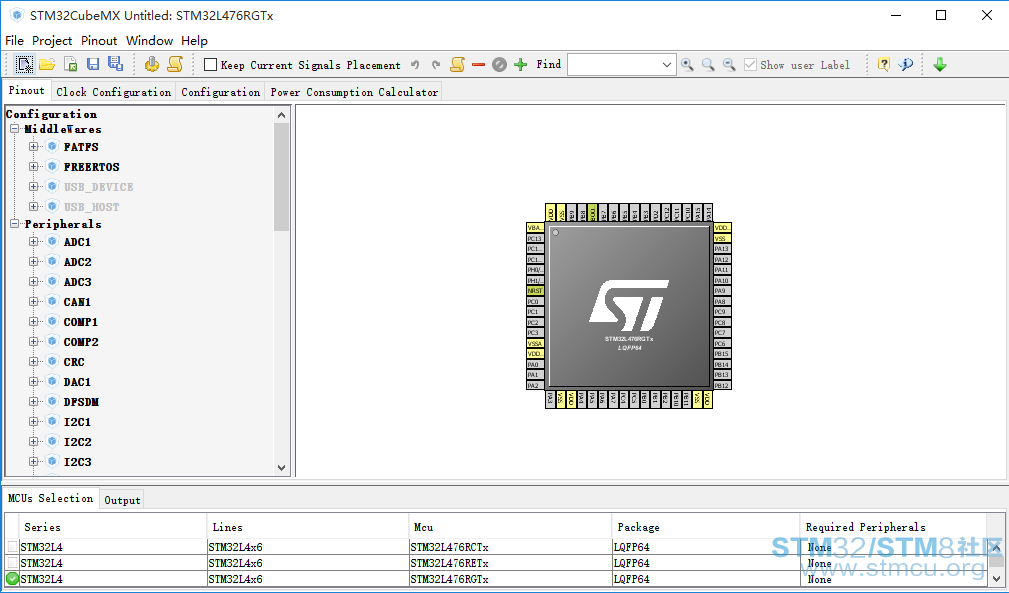Click the blue cube icon beside FATFS
Screen dimensions: 1009x593
point(53,147)
